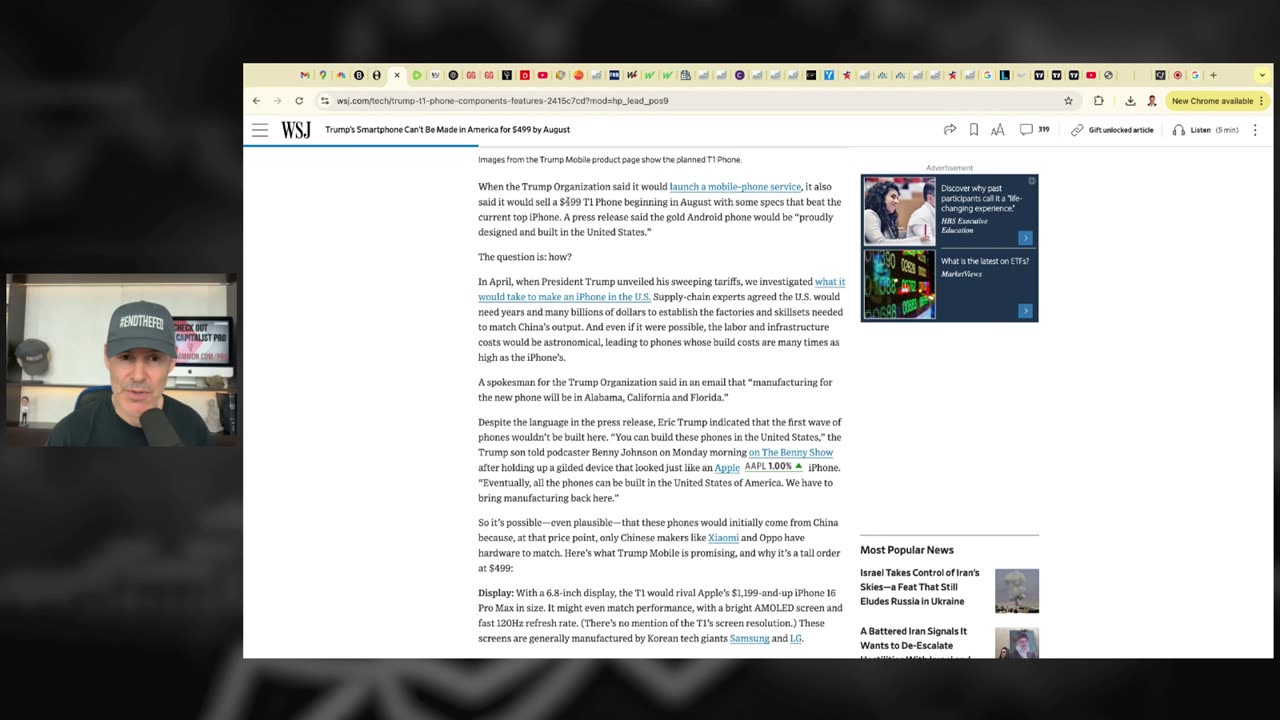The width and height of the screenshot is (1280, 720).
Task: Click the headphones Listen icon
Action: [x=1178, y=130]
